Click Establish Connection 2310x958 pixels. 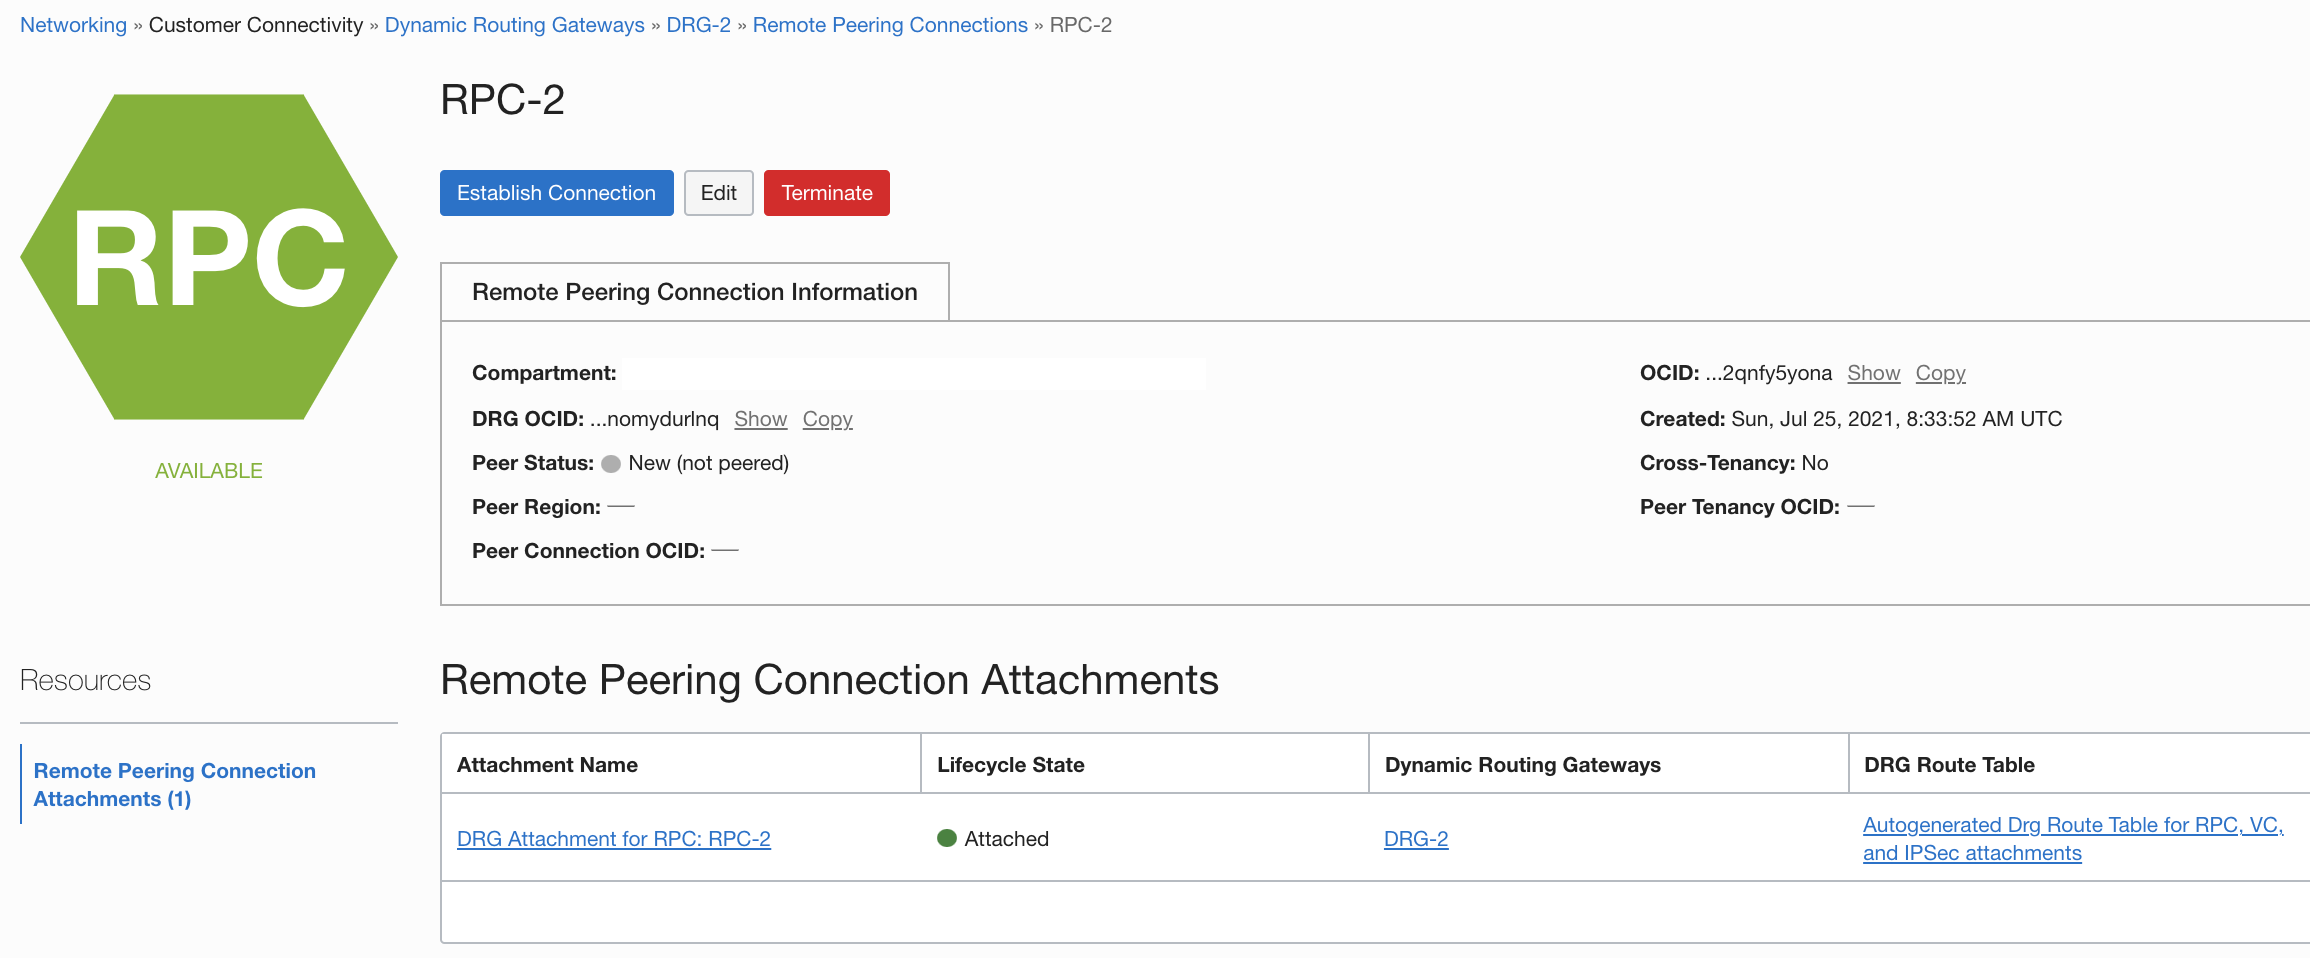coord(556,192)
